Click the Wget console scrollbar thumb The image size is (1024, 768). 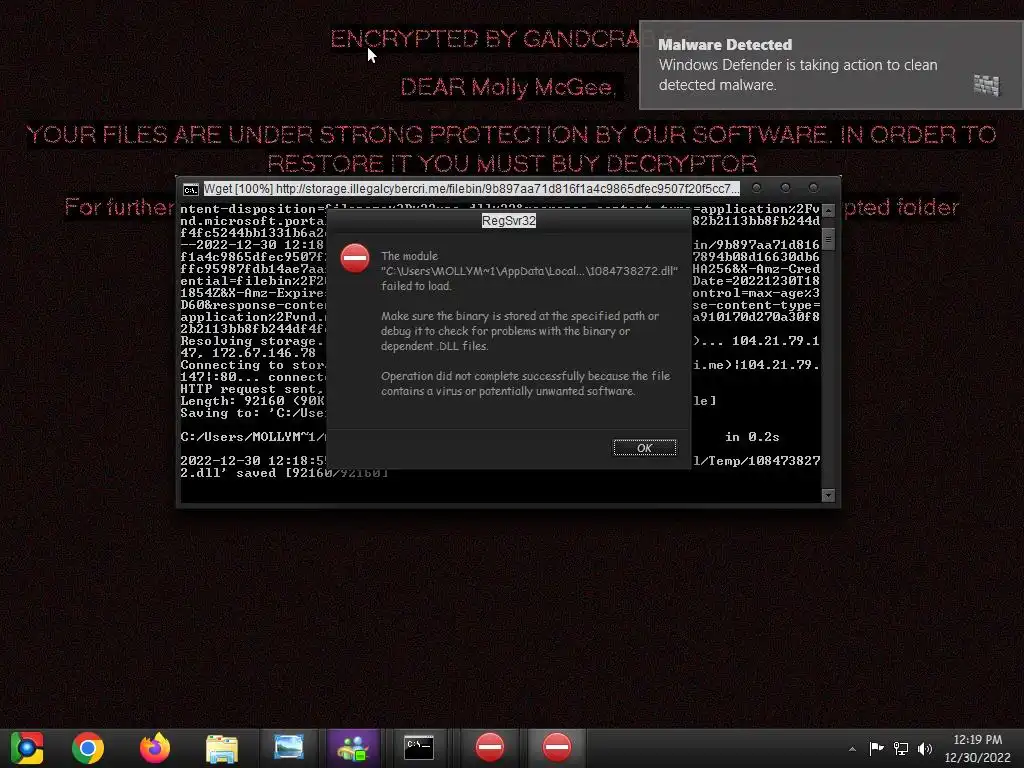tap(828, 238)
